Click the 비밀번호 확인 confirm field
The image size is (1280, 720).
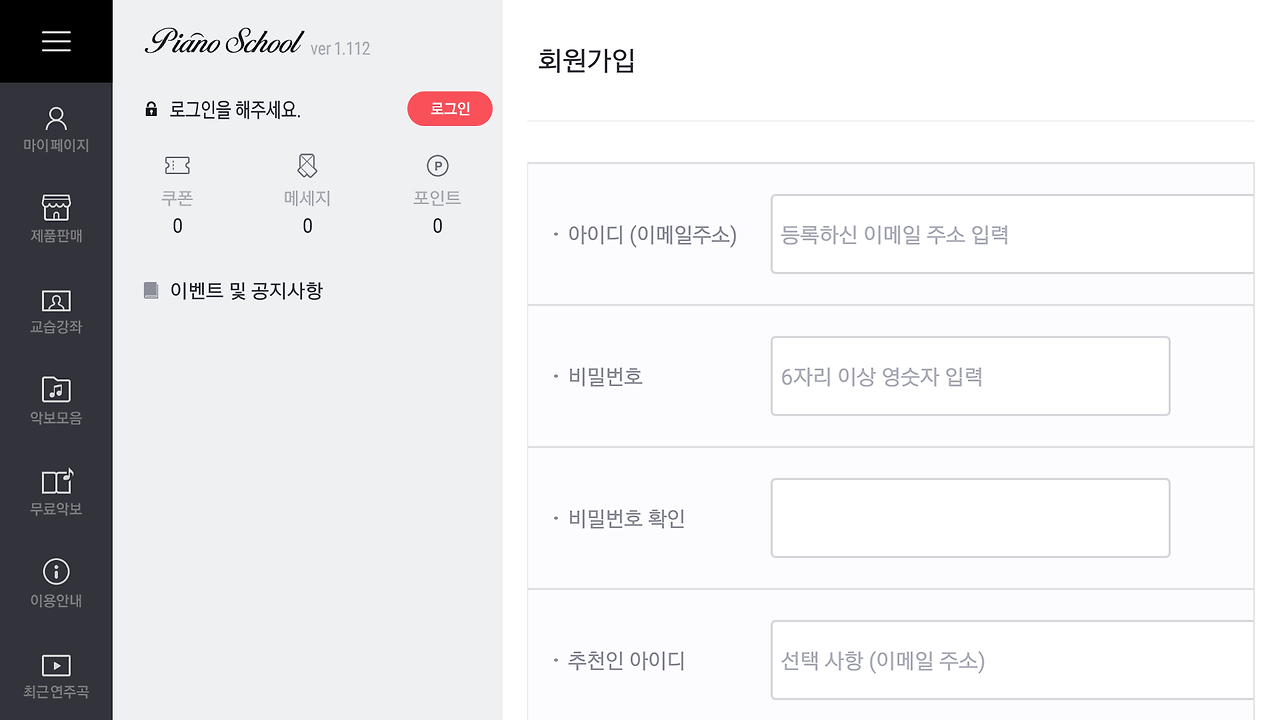969,518
